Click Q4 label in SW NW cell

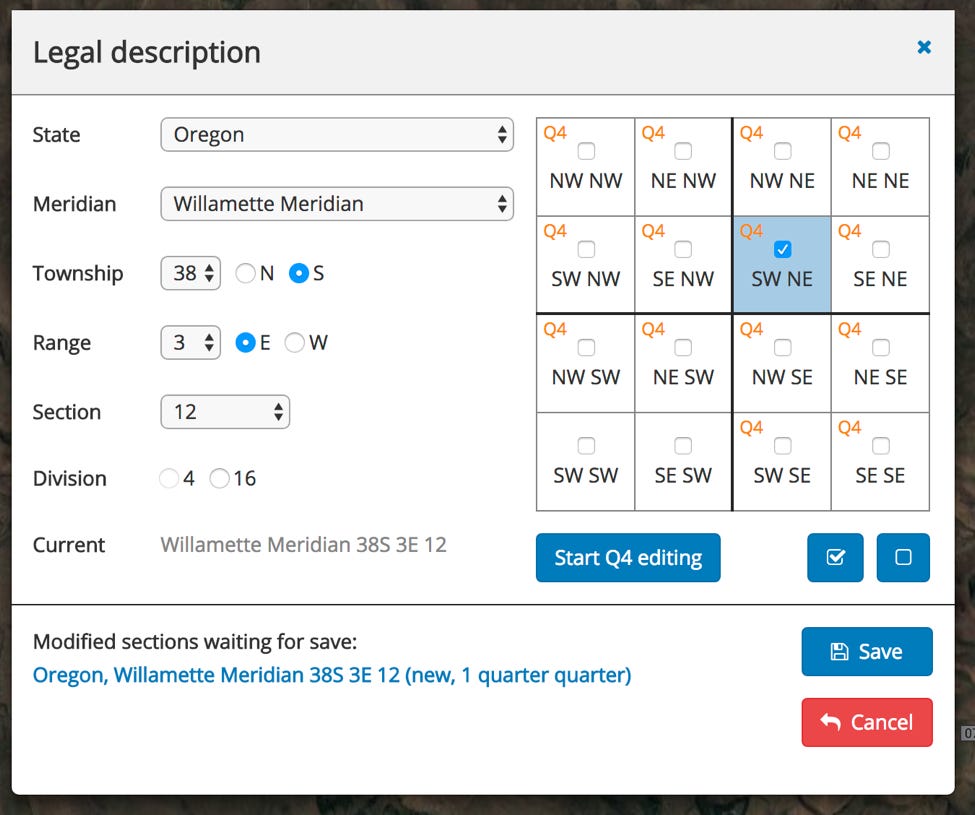point(555,231)
